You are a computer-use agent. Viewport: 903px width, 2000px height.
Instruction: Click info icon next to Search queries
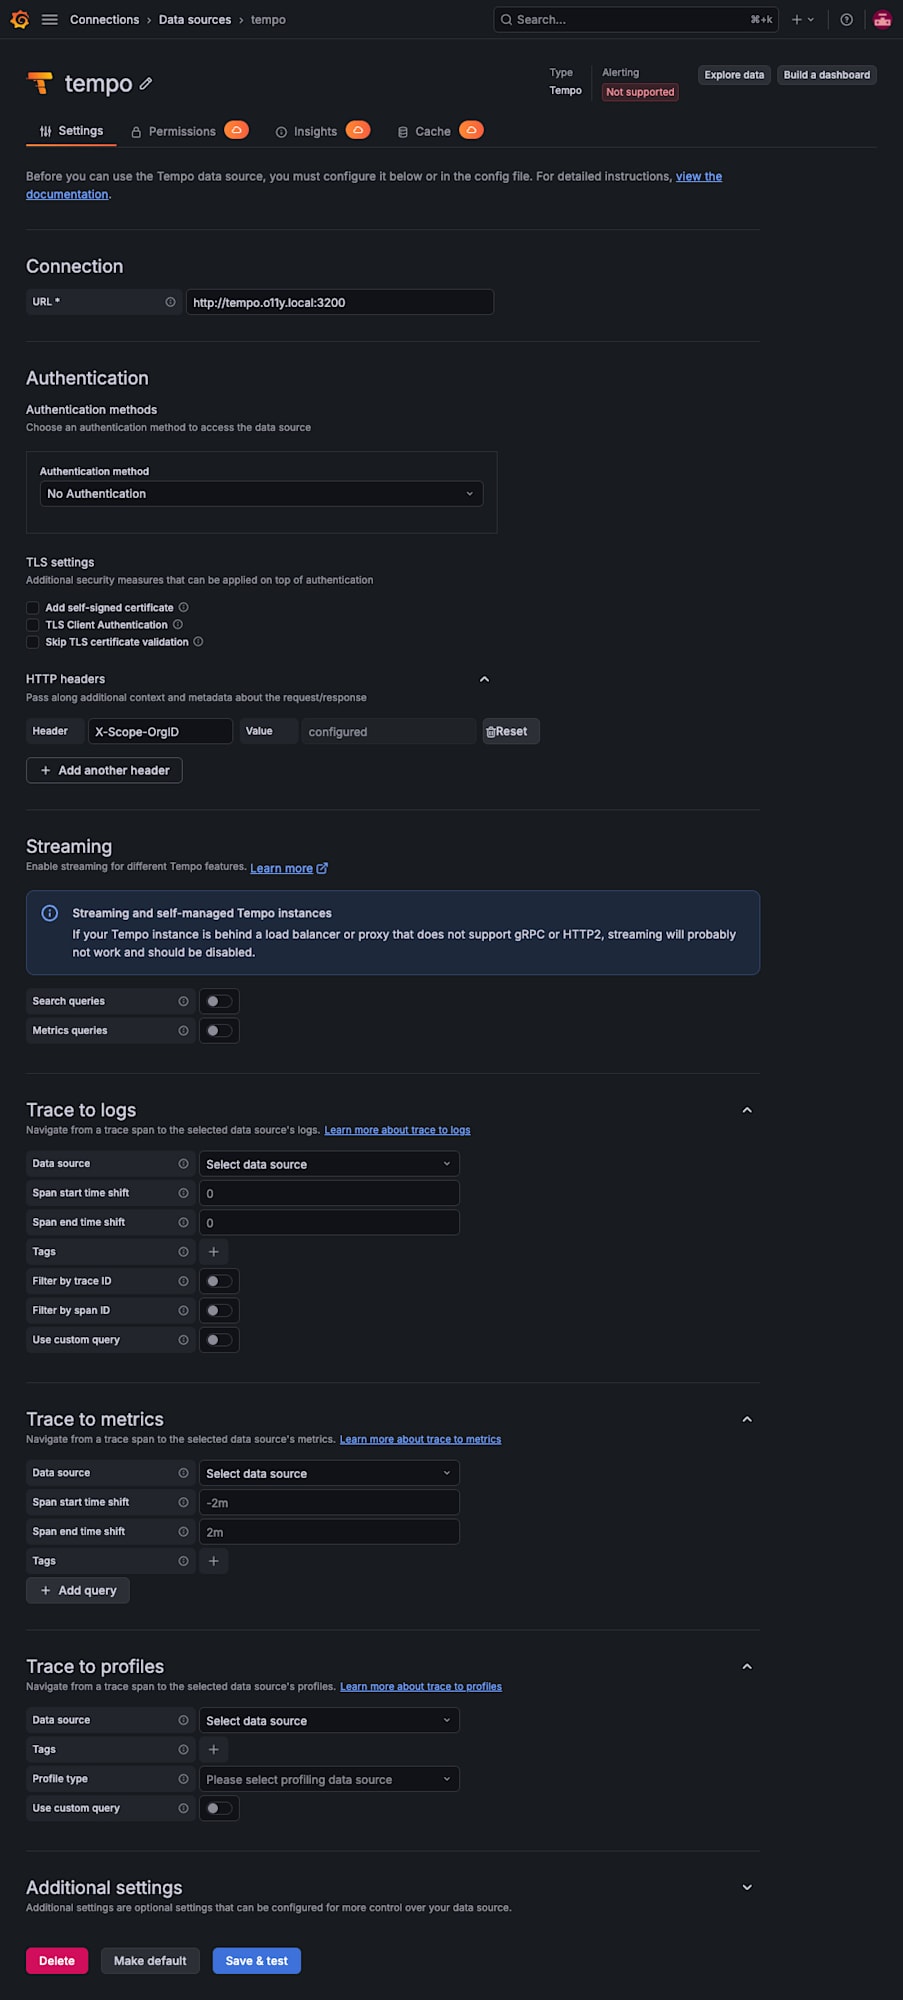point(183,1001)
